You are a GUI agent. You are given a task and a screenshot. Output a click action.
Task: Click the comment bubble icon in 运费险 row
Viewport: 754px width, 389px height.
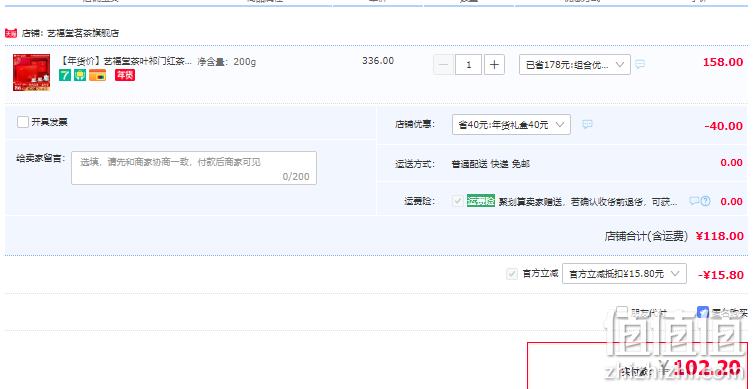click(x=694, y=201)
